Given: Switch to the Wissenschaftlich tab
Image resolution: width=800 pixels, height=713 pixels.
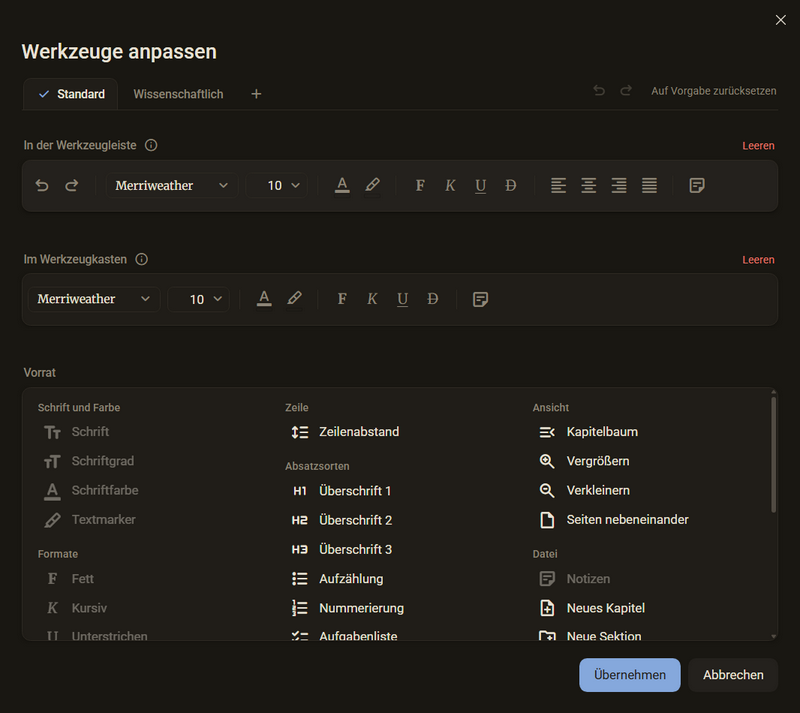Looking at the screenshot, I should click(x=178, y=94).
